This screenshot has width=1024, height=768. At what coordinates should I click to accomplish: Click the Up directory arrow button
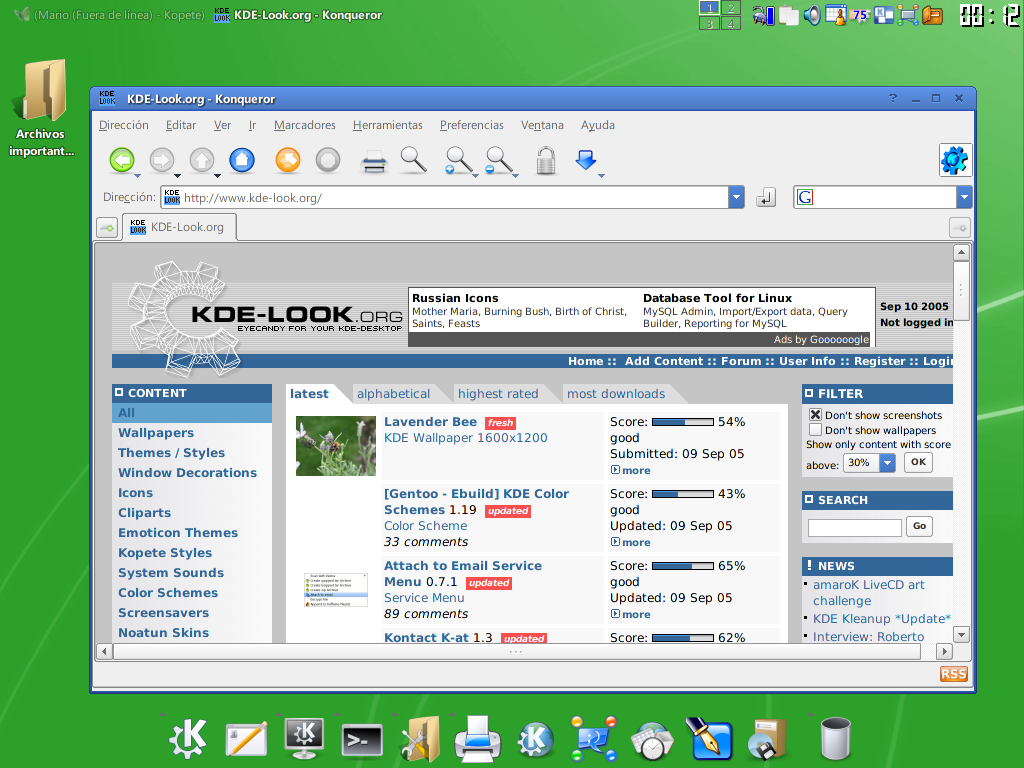coord(202,160)
